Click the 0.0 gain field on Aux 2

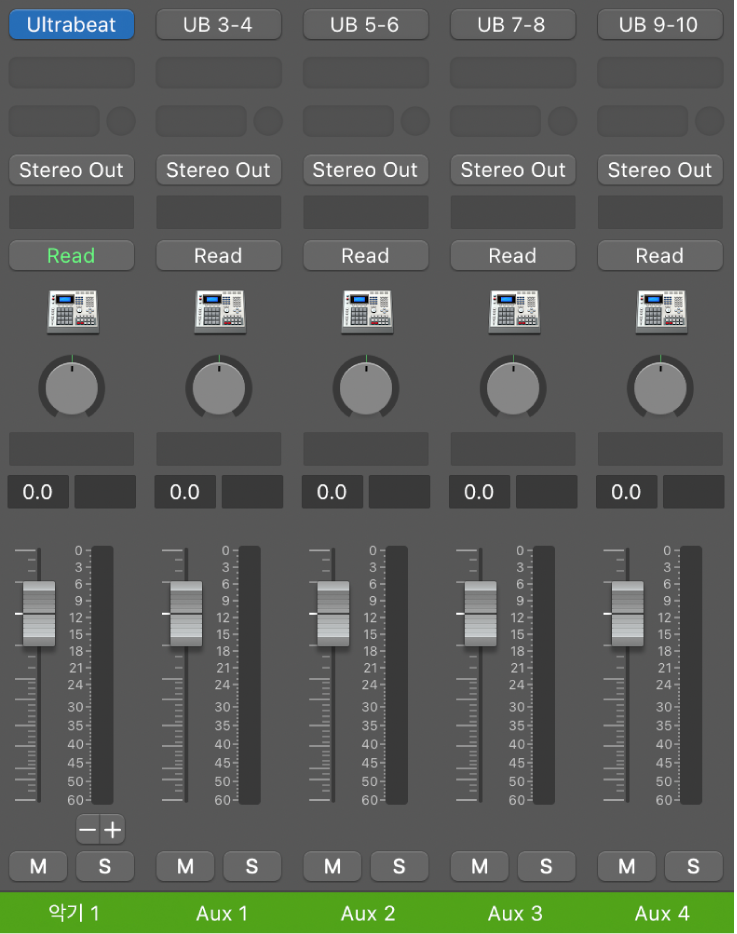pyautogui.click(x=332, y=492)
